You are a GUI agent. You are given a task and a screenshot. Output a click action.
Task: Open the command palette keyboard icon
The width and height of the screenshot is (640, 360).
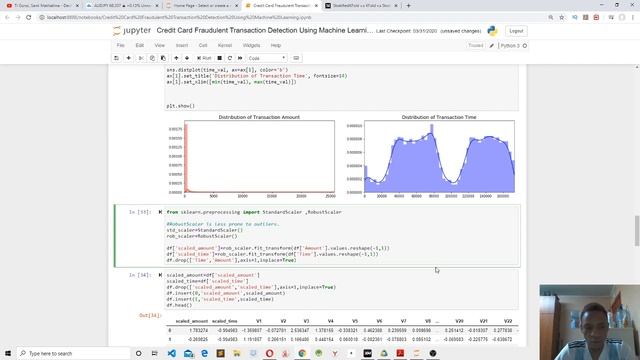coord(296,58)
